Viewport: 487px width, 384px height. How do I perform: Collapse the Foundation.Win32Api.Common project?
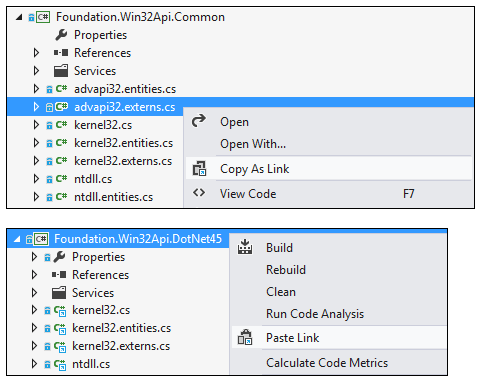tap(19, 17)
